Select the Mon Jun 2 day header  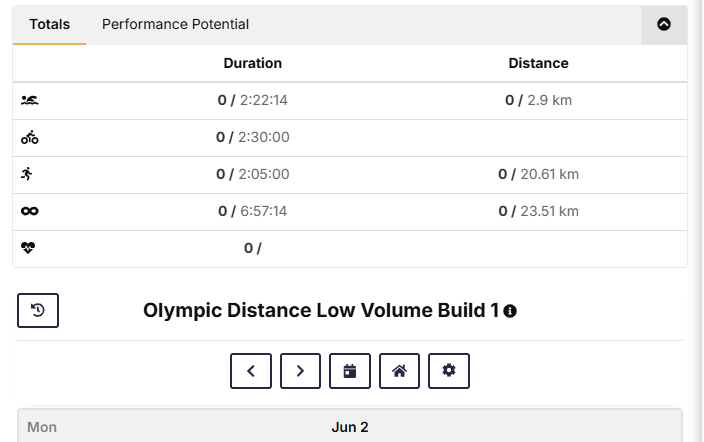point(350,425)
